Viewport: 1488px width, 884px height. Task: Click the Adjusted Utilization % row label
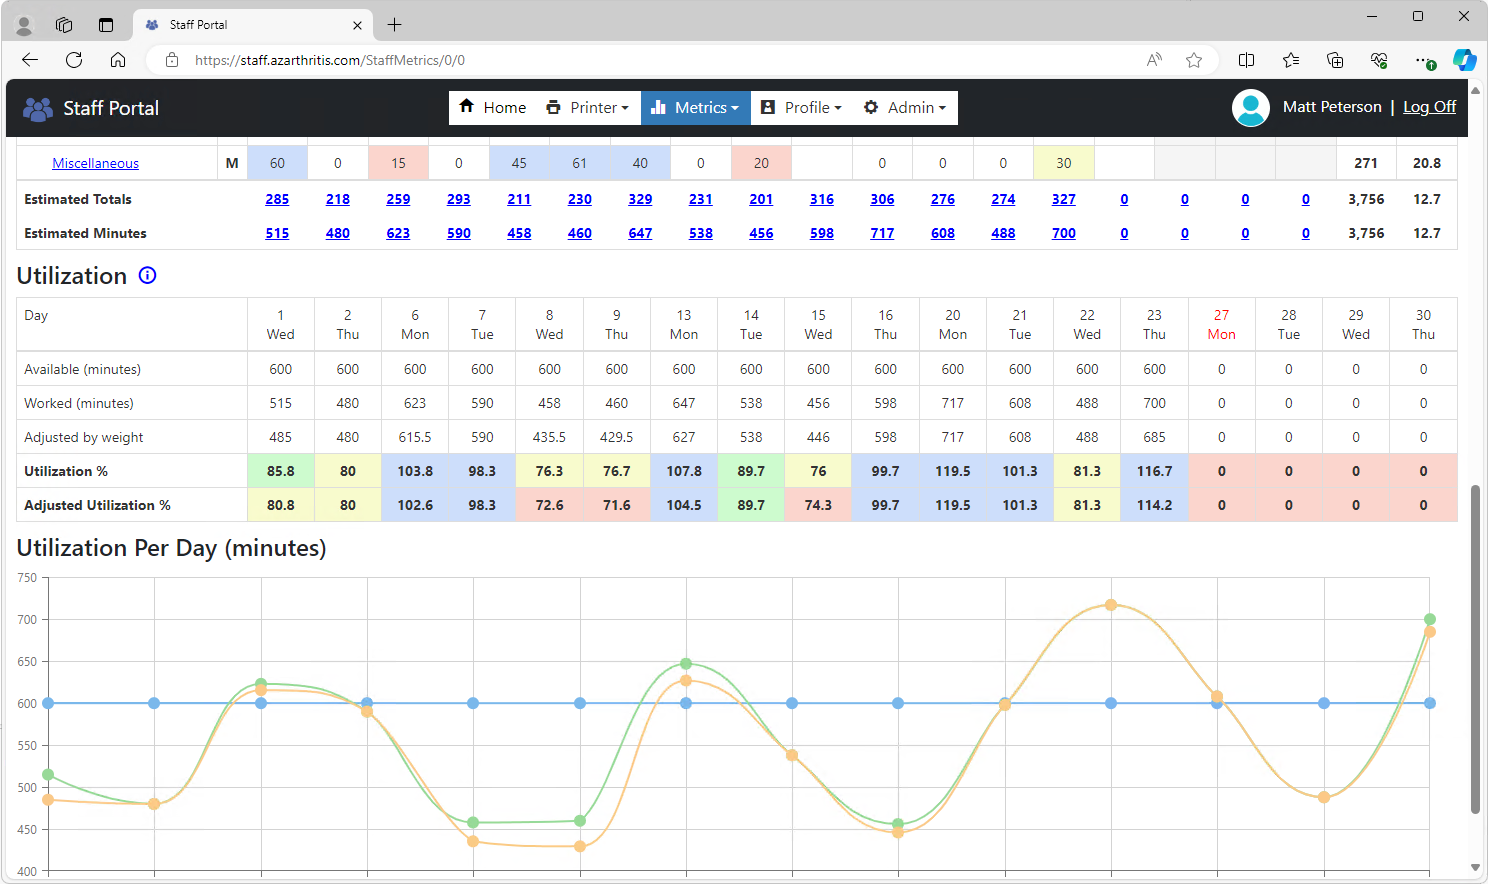[97, 505]
